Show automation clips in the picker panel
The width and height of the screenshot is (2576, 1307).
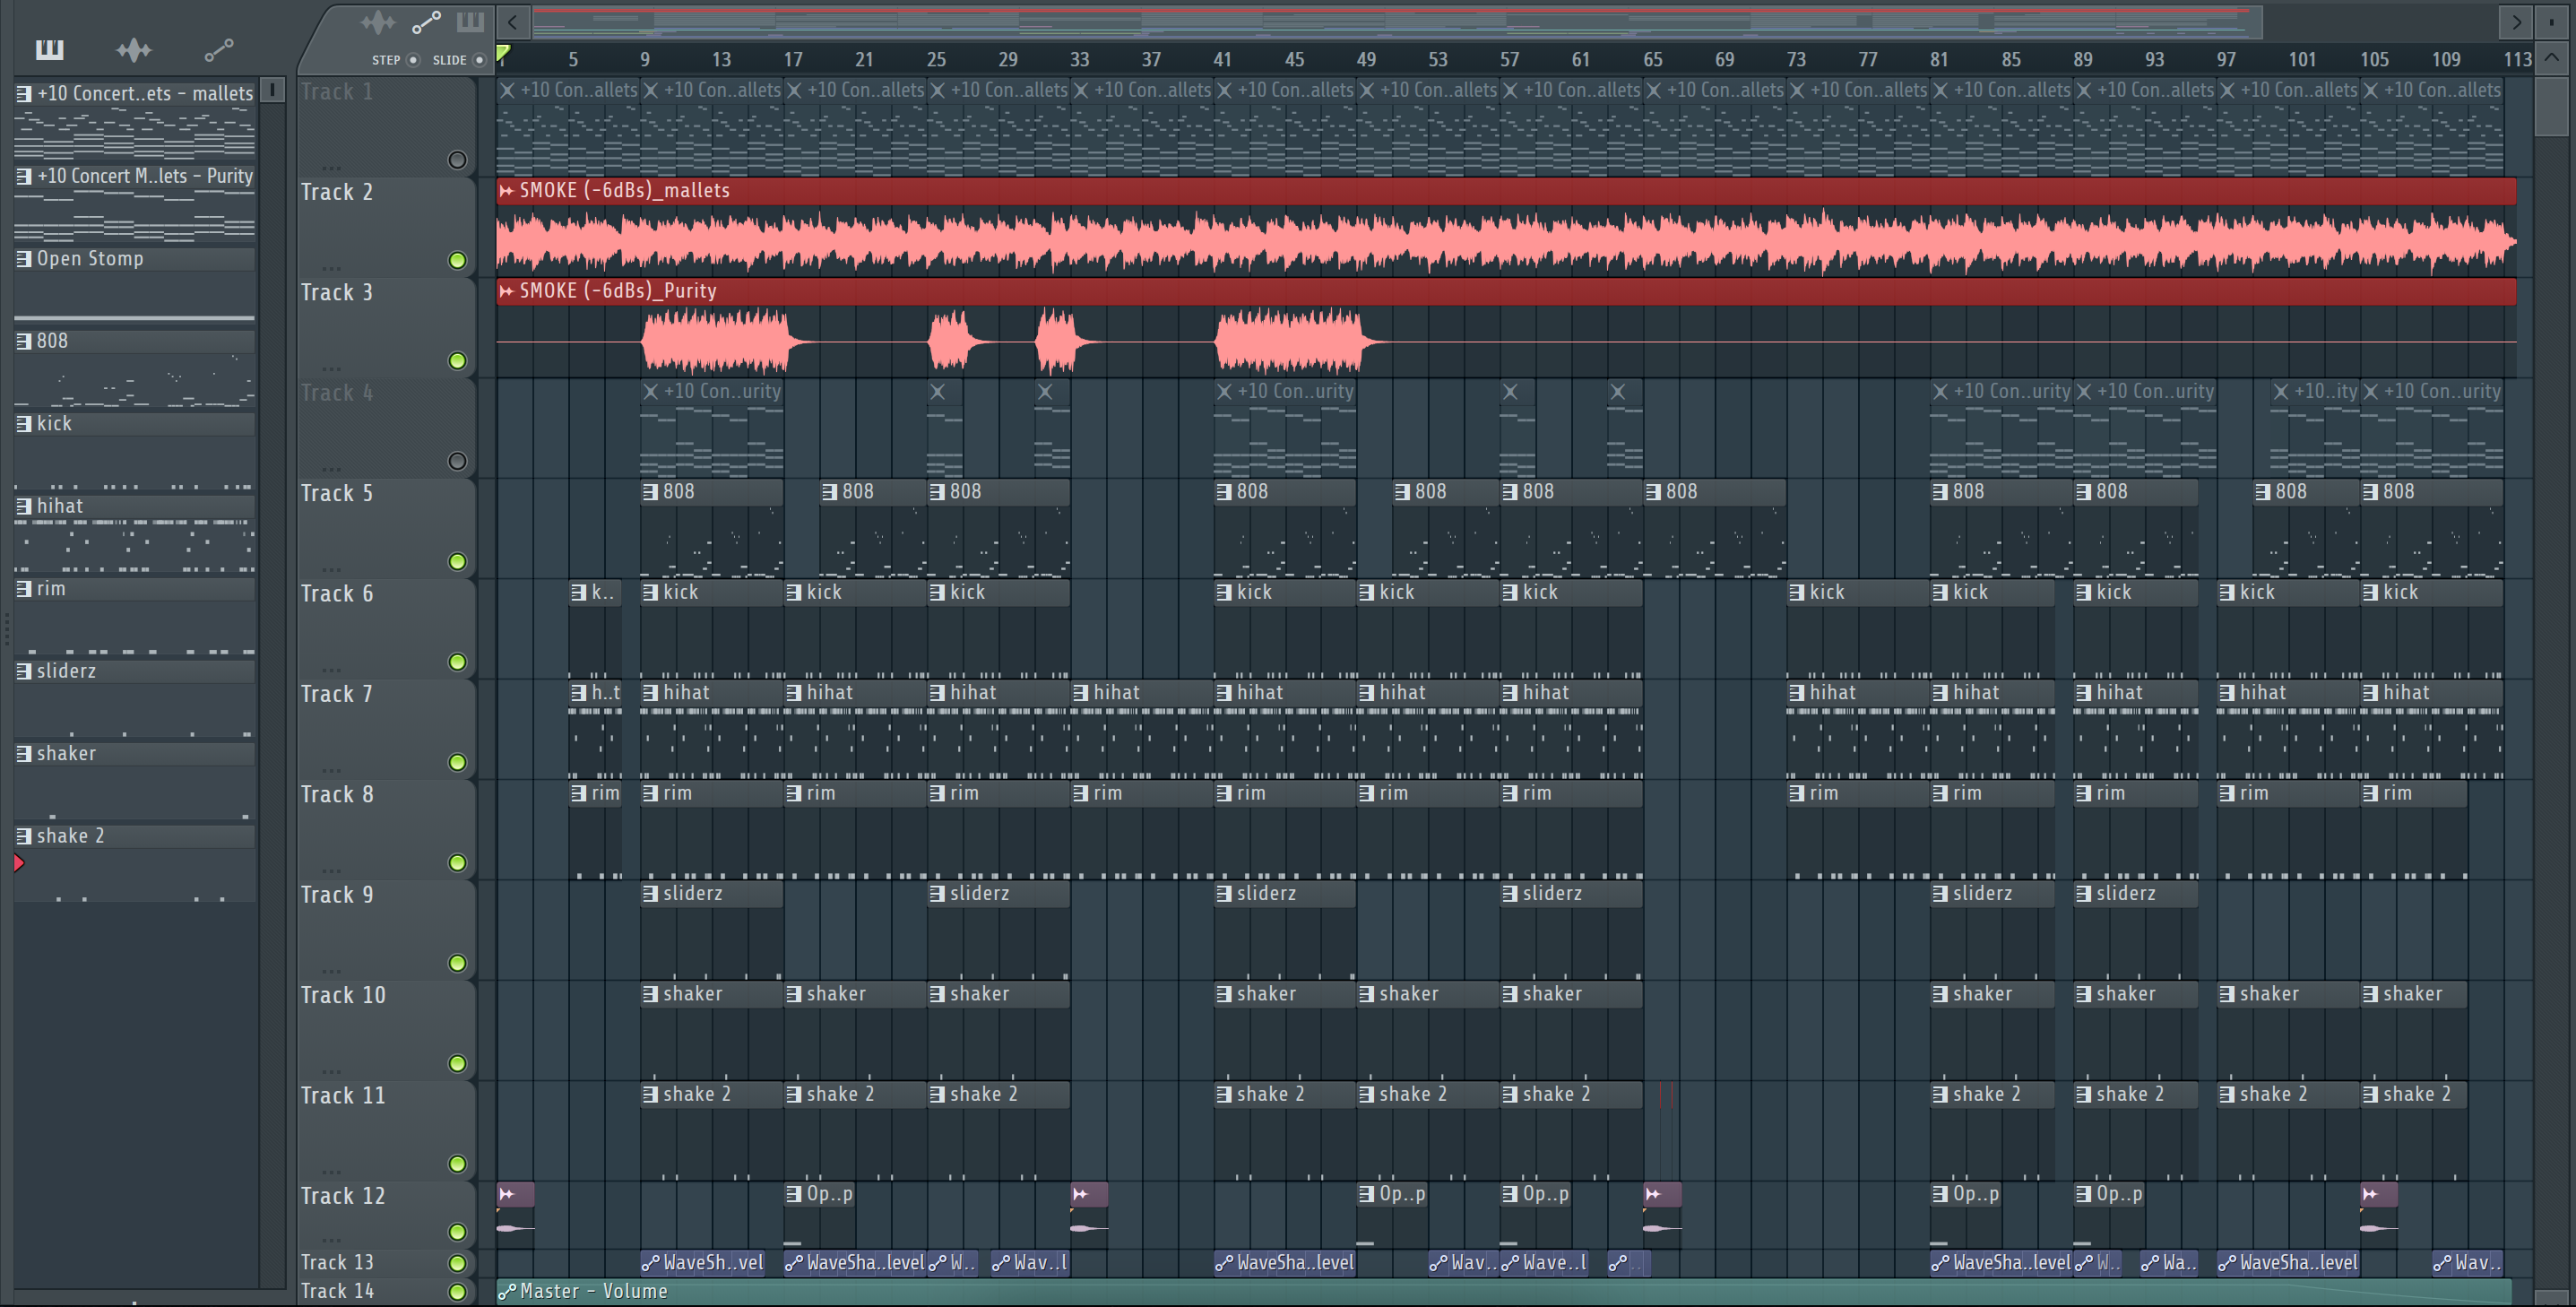(219, 49)
